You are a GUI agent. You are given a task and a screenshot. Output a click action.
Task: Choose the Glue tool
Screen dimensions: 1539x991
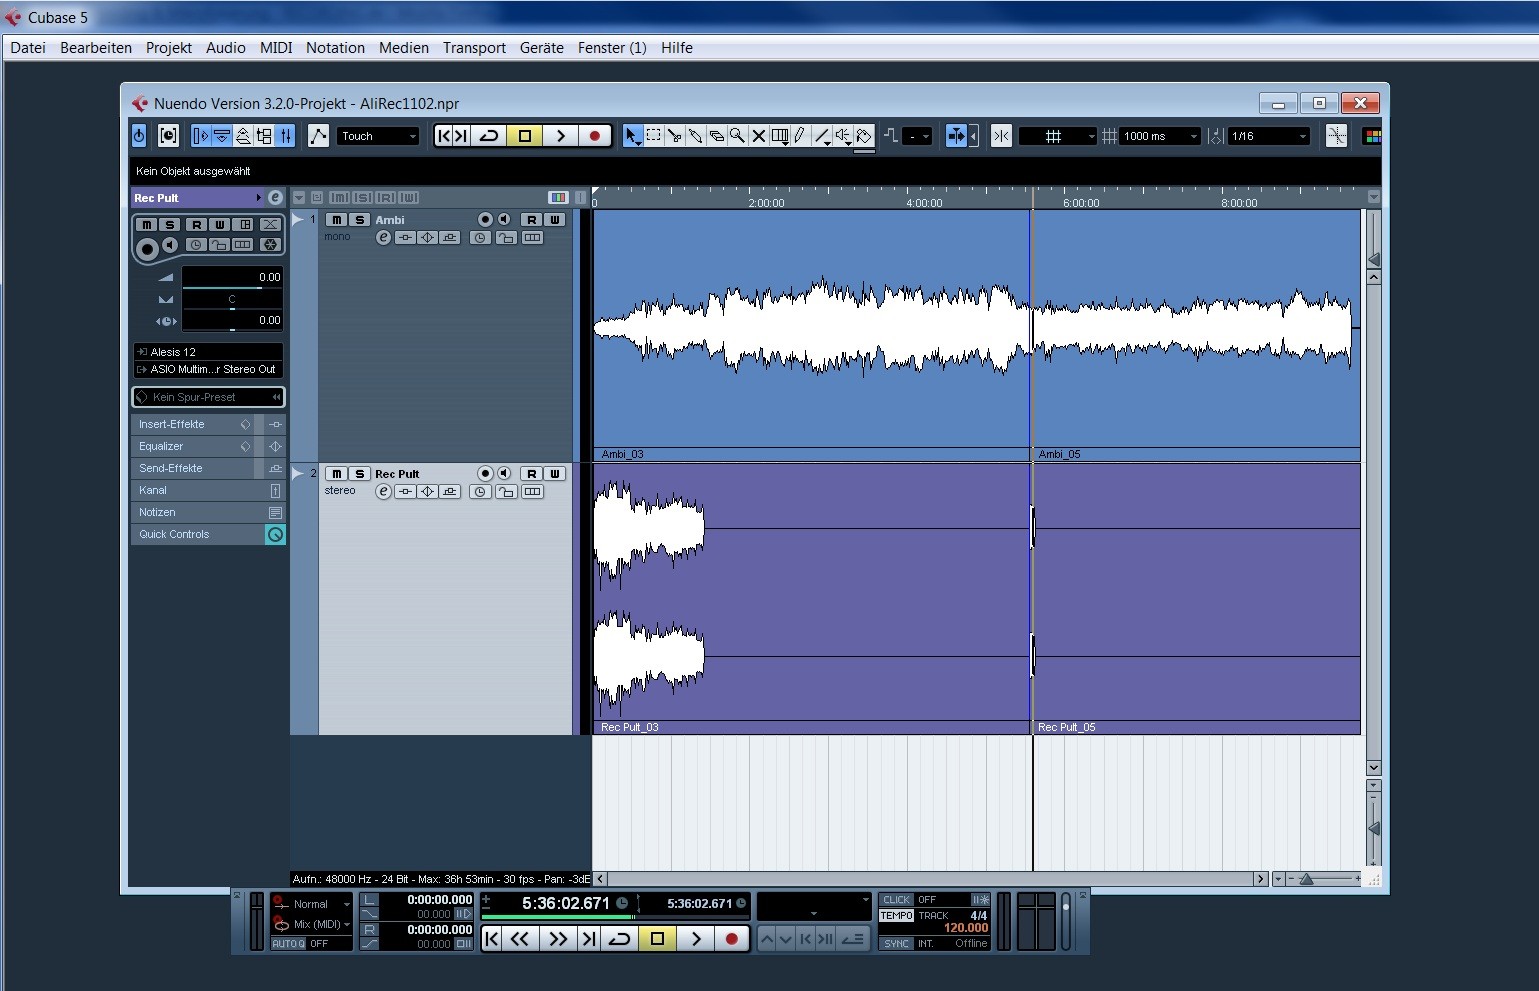coord(696,136)
